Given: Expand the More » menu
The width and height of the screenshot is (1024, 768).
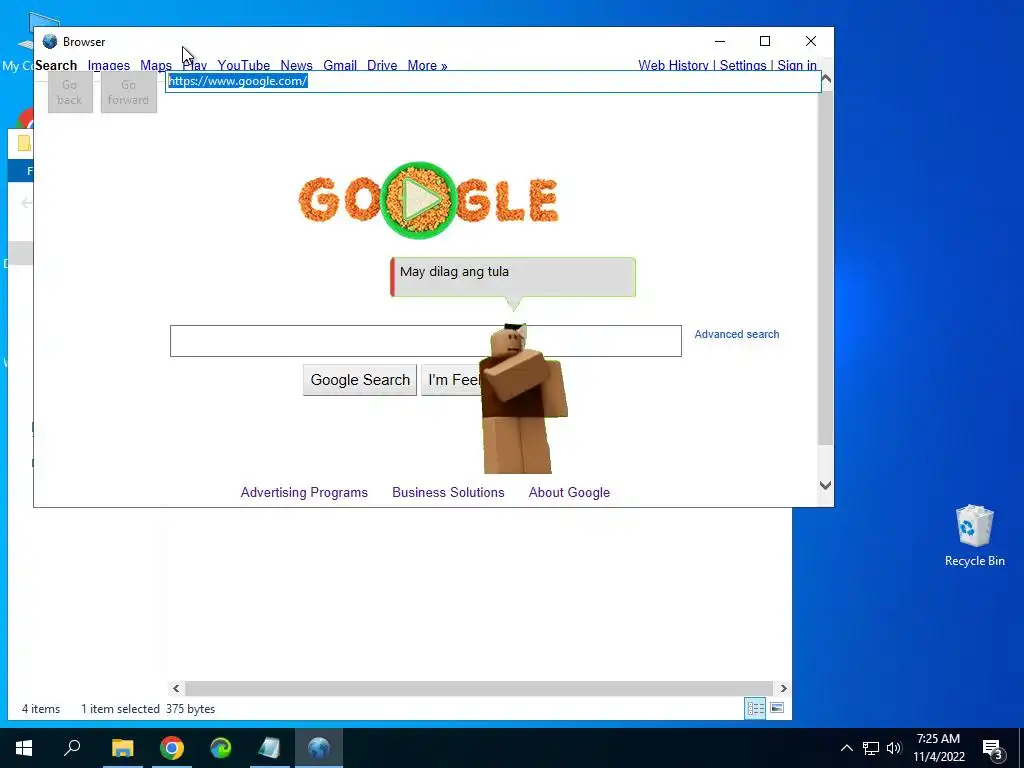Looking at the screenshot, I should click(427, 65).
